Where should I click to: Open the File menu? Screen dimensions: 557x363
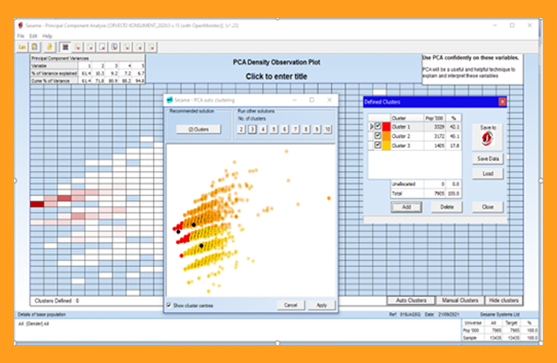(x=21, y=36)
